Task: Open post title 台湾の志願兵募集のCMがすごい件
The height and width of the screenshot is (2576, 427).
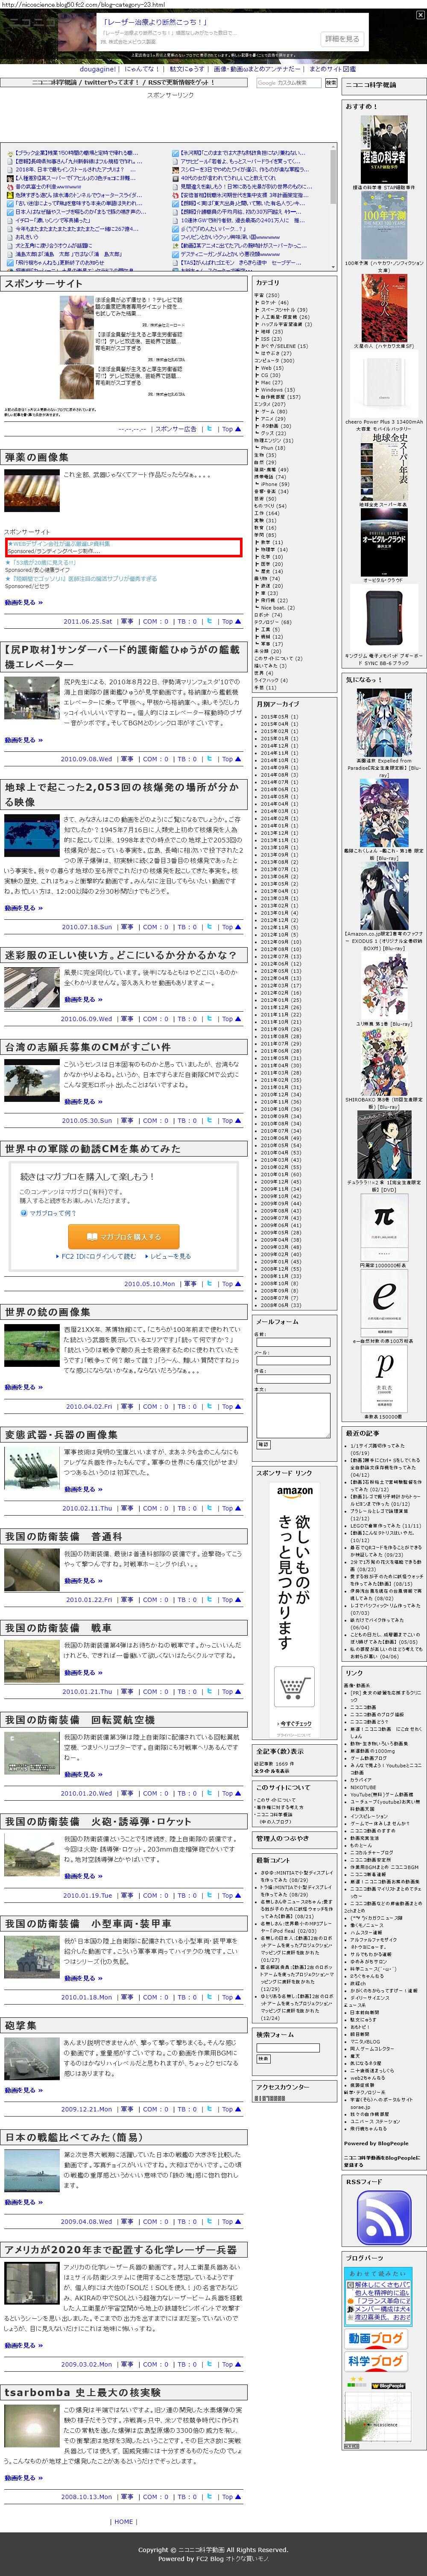Action: click(87, 1047)
